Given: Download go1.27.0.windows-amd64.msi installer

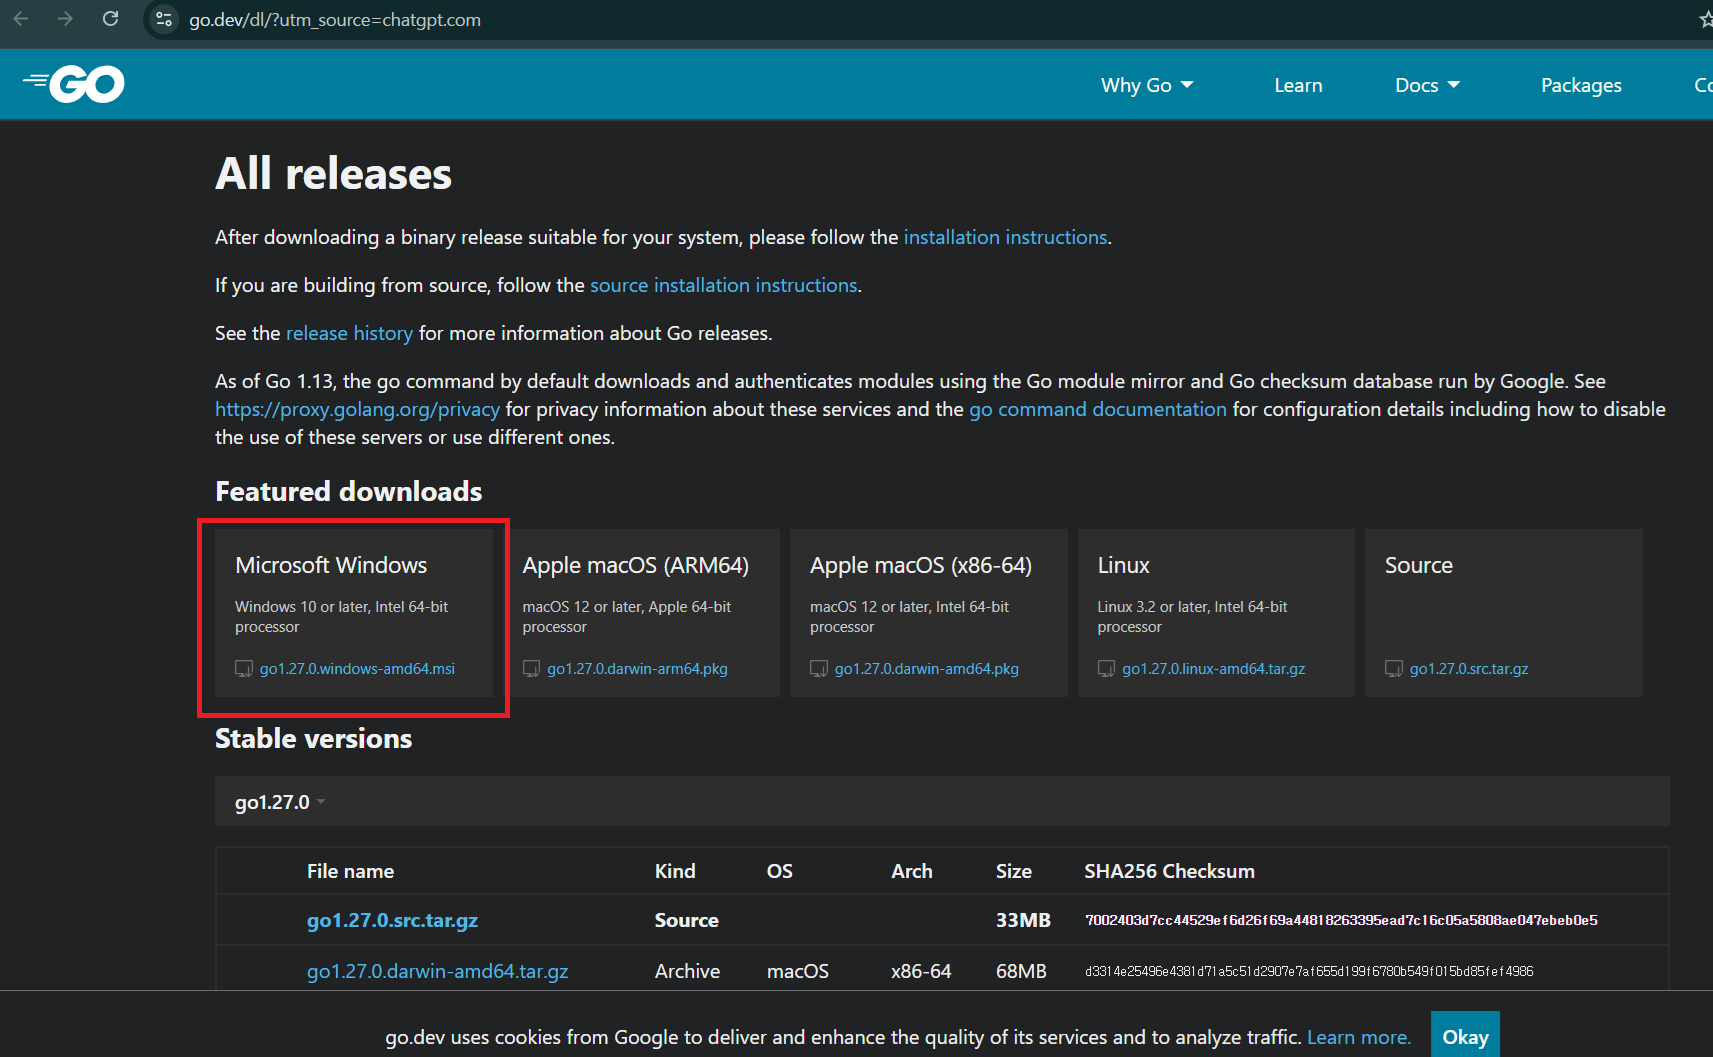Looking at the screenshot, I should (x=357, y=669).
